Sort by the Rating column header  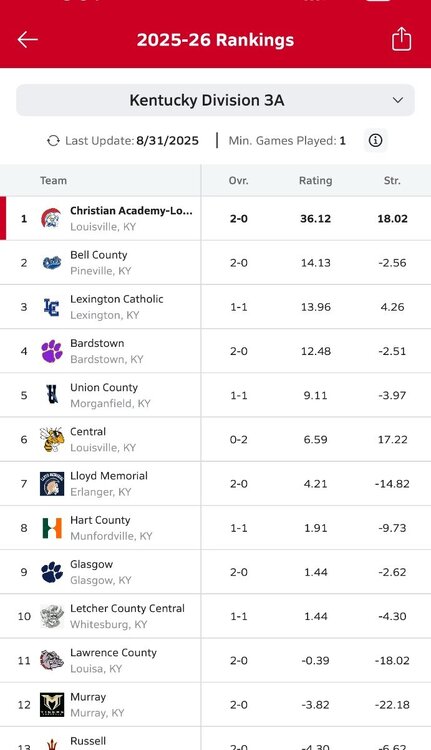(x=315, y=180)
